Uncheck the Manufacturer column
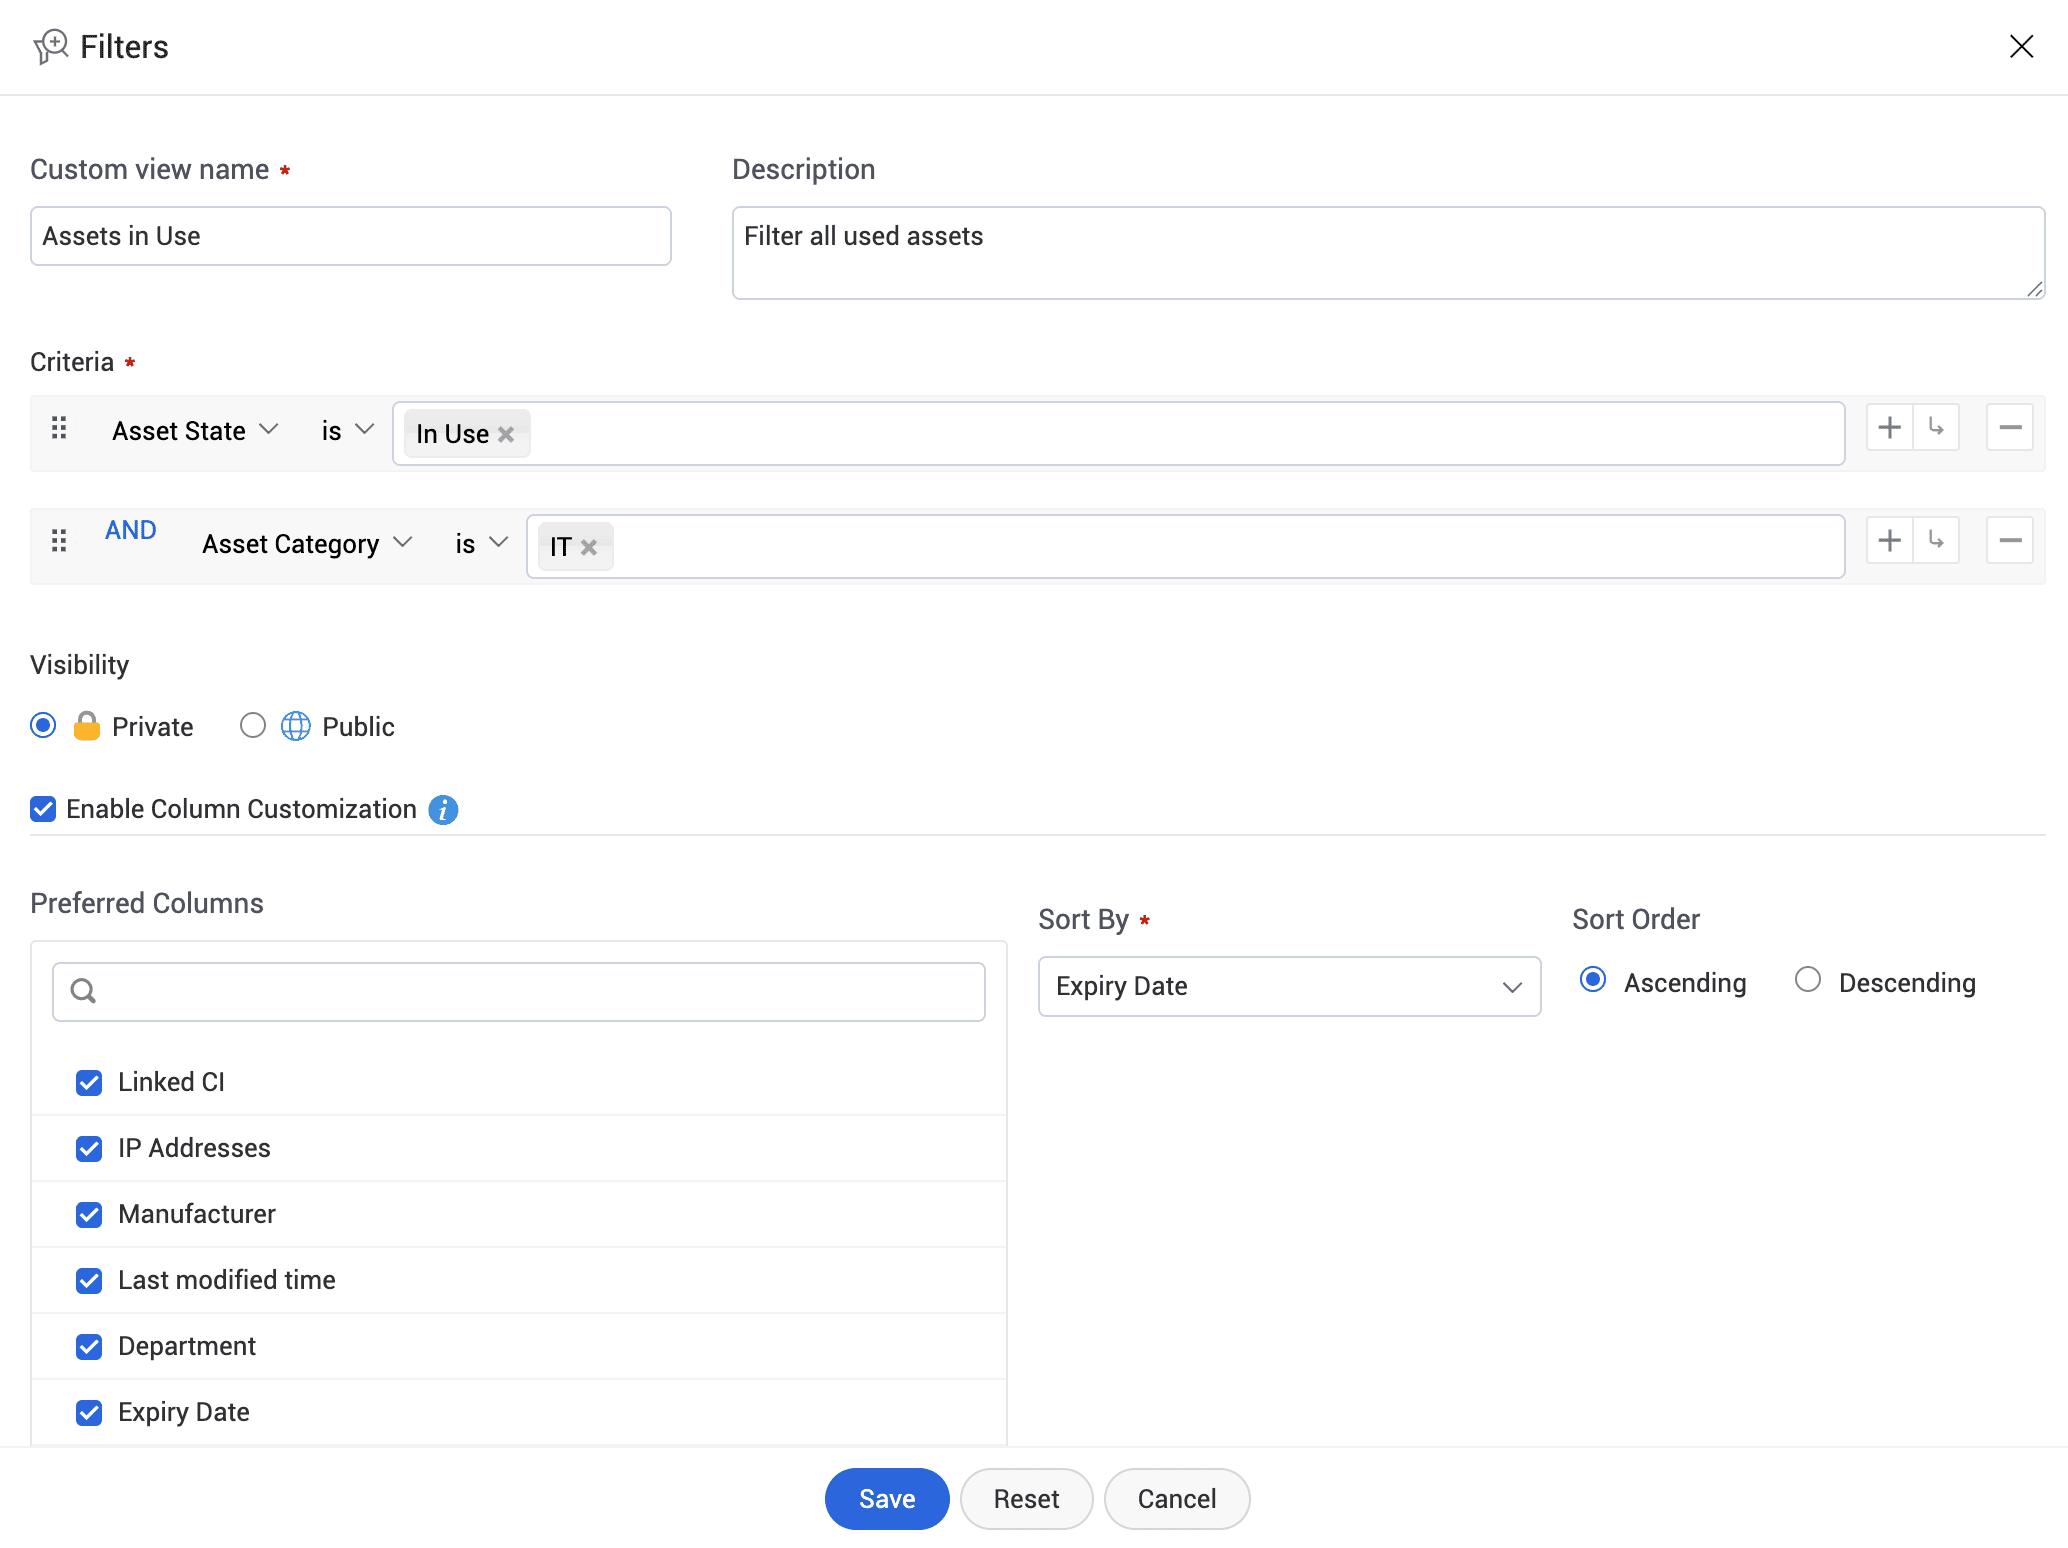Viewport: 2068px width, 1548px height. (89, 1214)
